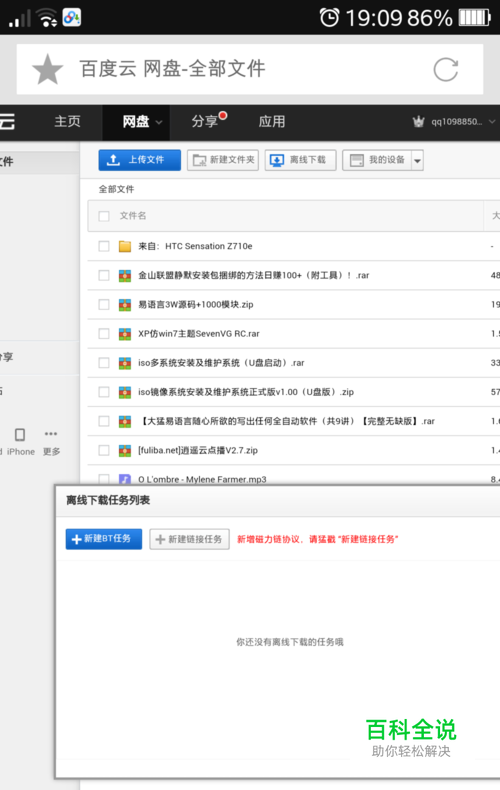Screen dimensions: 500x790
Task: Check the 易语言3W源码 zip checkbox
Action: 104,304
